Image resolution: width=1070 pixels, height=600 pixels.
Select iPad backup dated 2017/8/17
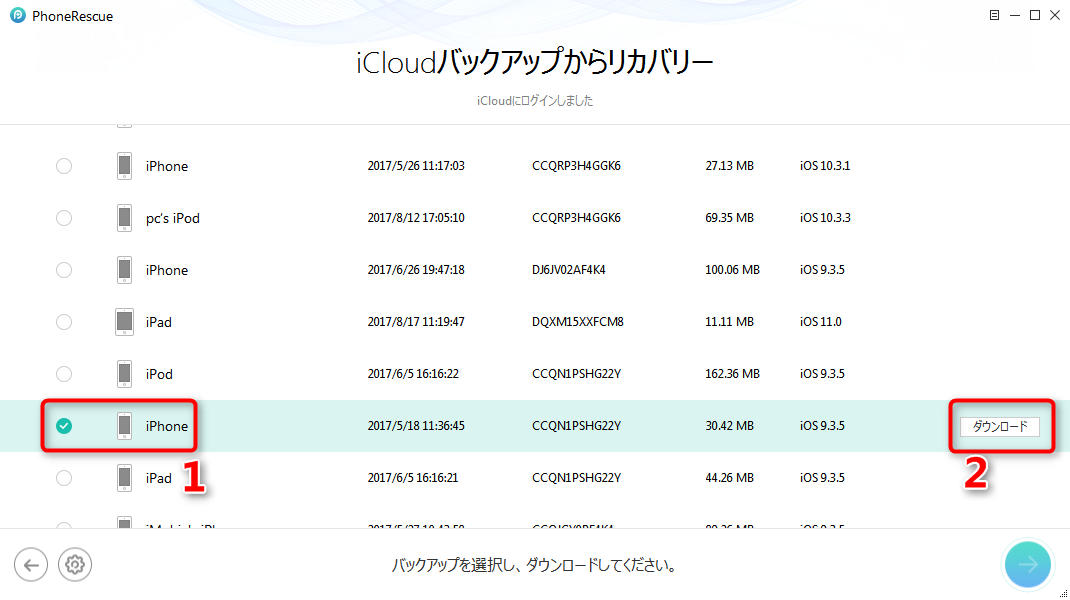coord(64,322)
